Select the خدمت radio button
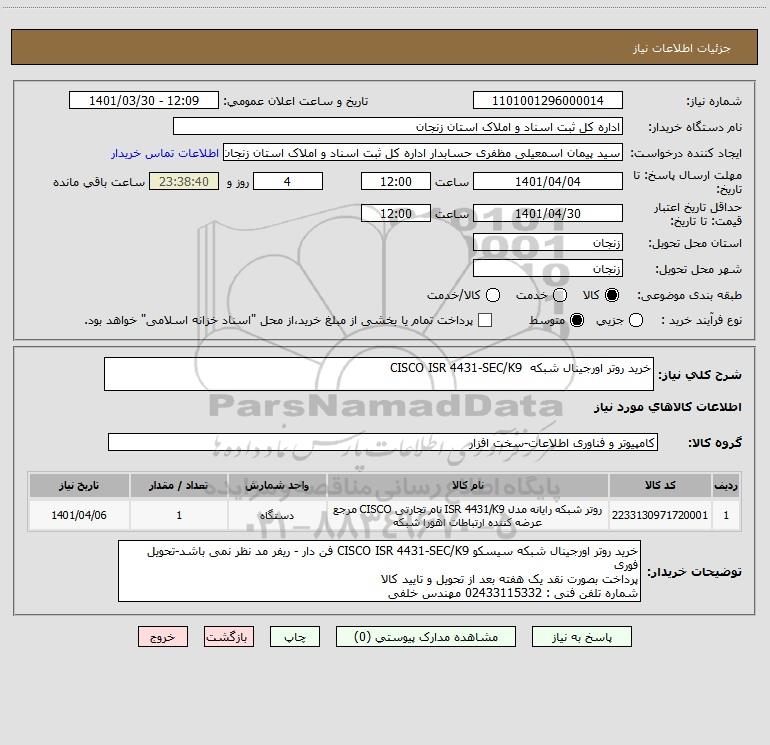 pos(560,295)
